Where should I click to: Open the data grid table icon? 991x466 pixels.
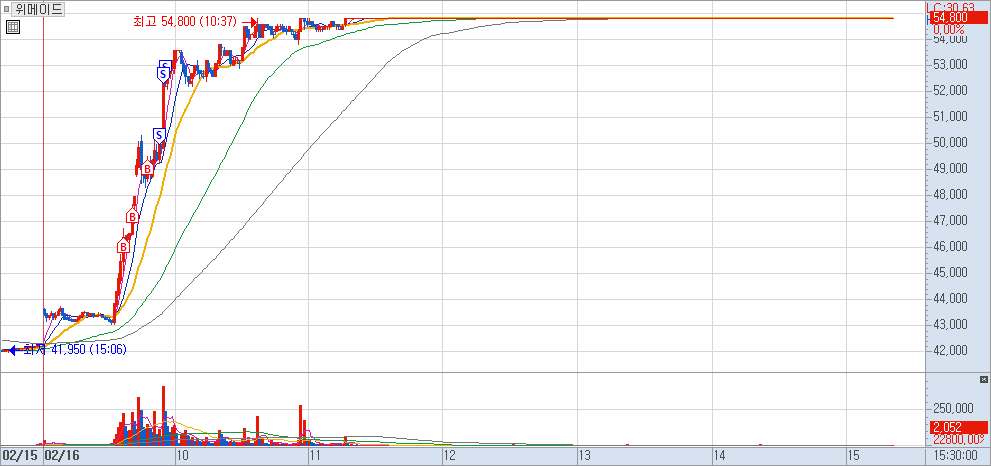point(12,27)
